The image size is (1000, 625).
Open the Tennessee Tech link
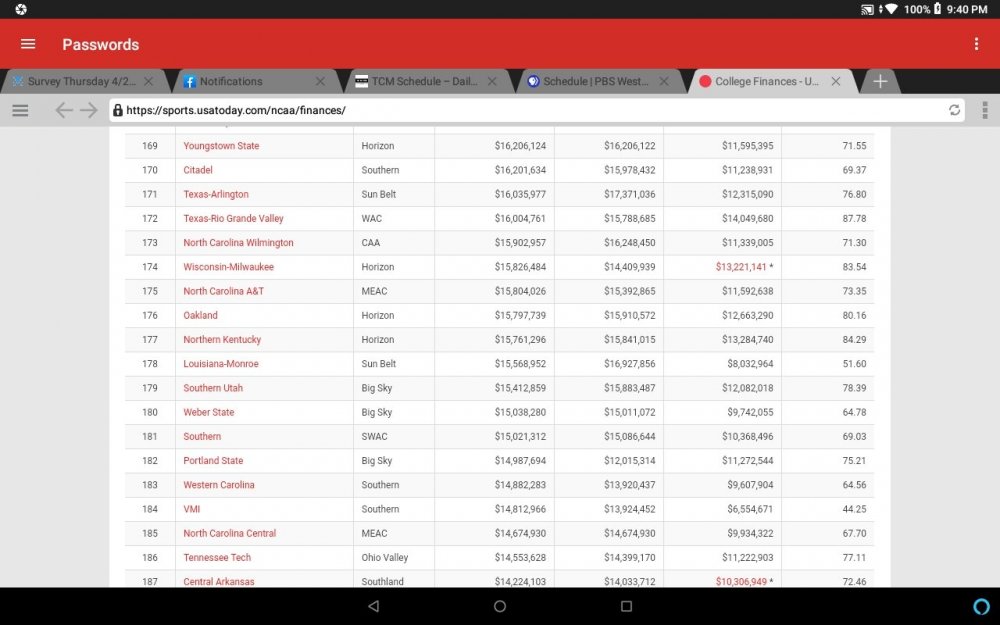[x=217, y=558]
